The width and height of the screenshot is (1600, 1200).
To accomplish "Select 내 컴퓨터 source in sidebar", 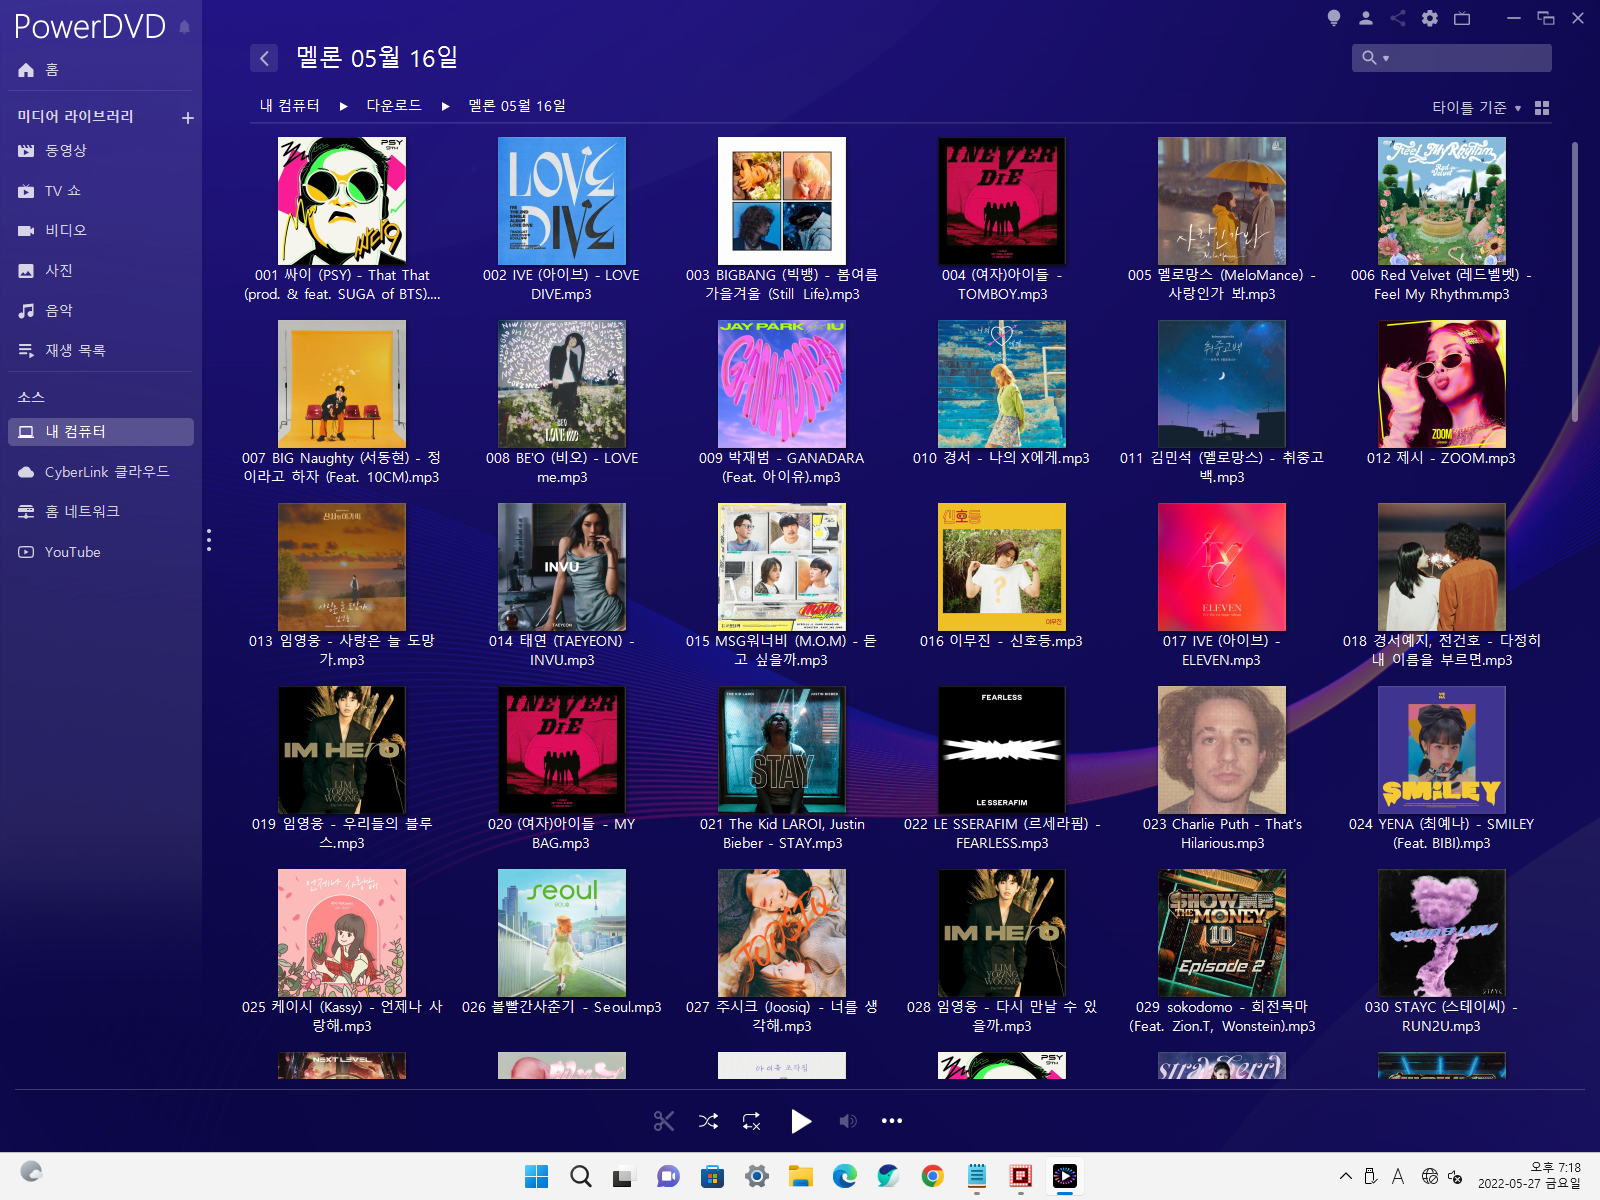I will 100,431.
